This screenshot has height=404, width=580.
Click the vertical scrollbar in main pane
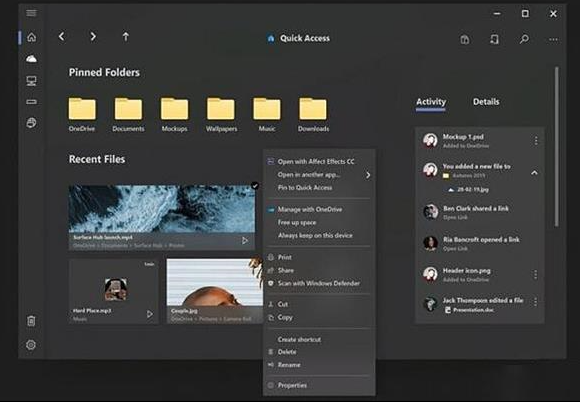point(557,146)
